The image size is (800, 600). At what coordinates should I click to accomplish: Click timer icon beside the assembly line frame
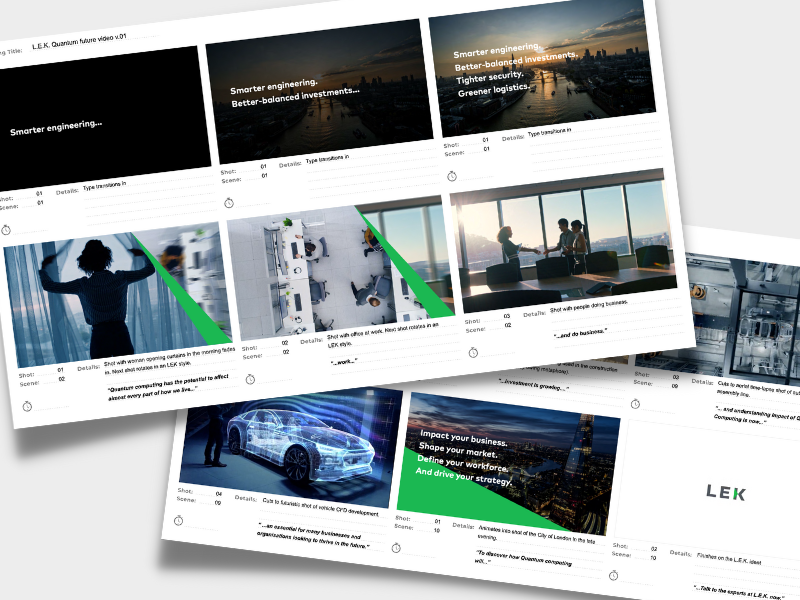[x=637, y=403]
